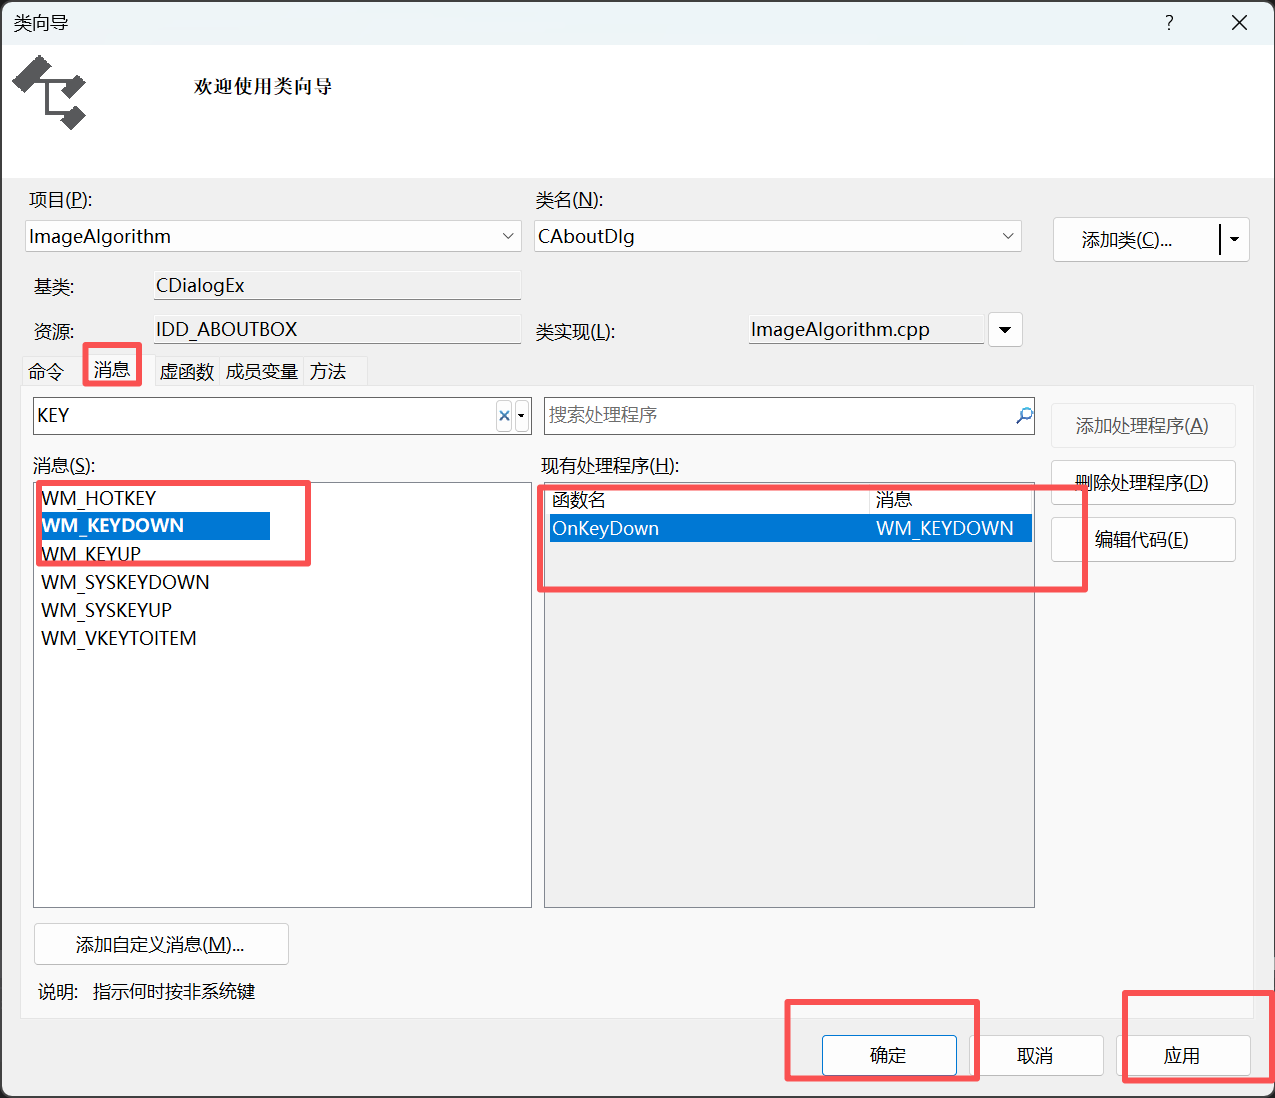Click the ImageAlgorithm.cpp class implementation field
Viewport: 1275px width, 1098px height.
[866, 330]
